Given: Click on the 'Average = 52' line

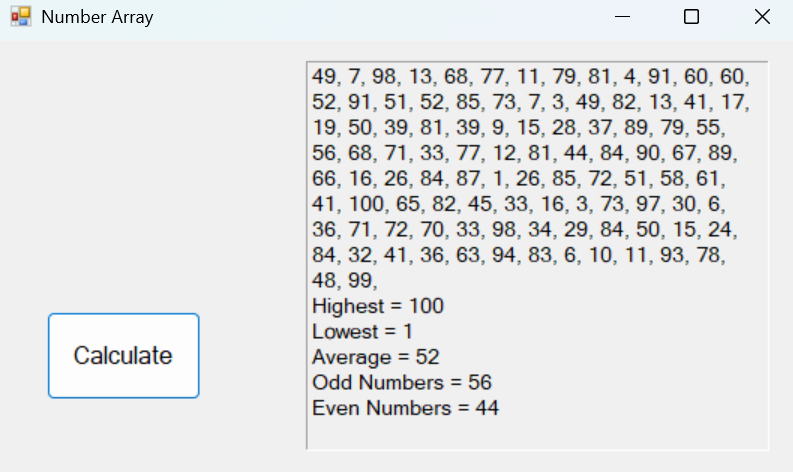Looking at the screenshot, I should (375, 357).
